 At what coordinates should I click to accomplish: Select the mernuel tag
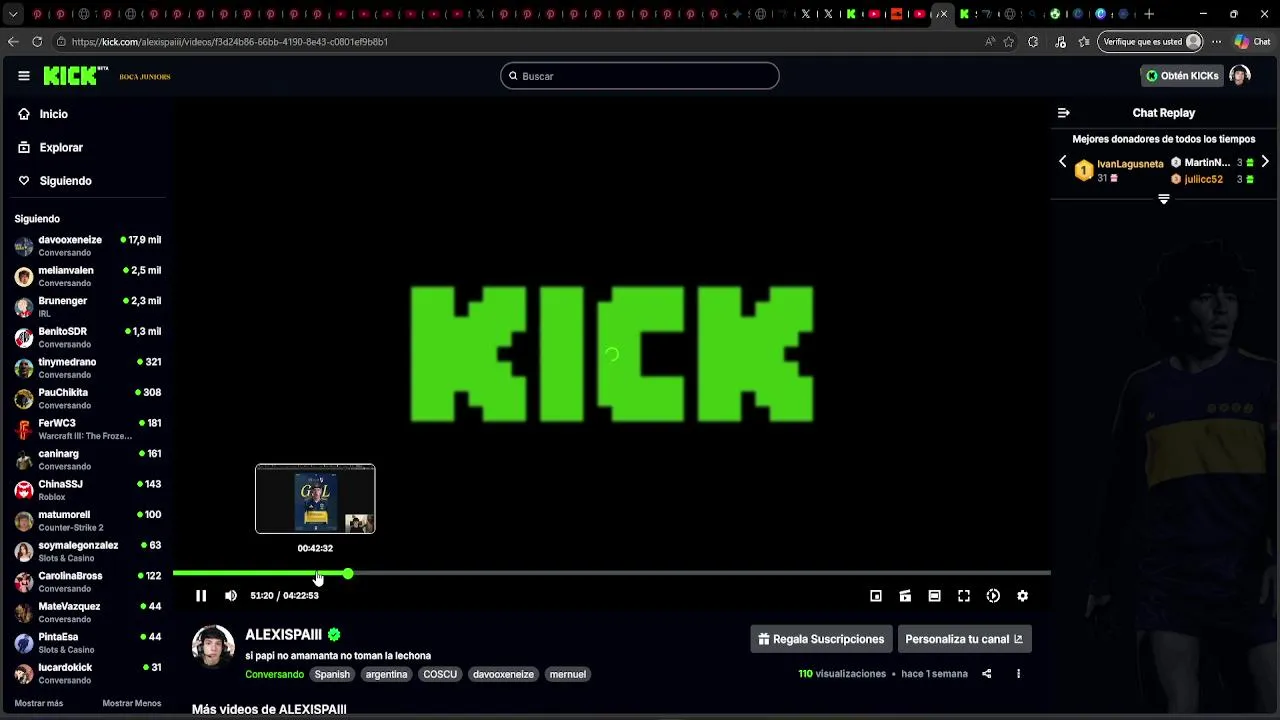(567, 674)
